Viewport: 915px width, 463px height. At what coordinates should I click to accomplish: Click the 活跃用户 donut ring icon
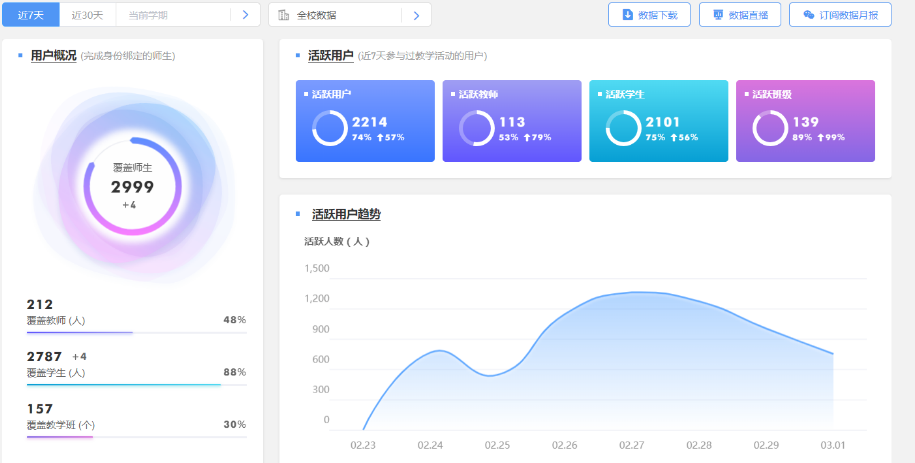[x=329, y=128]
